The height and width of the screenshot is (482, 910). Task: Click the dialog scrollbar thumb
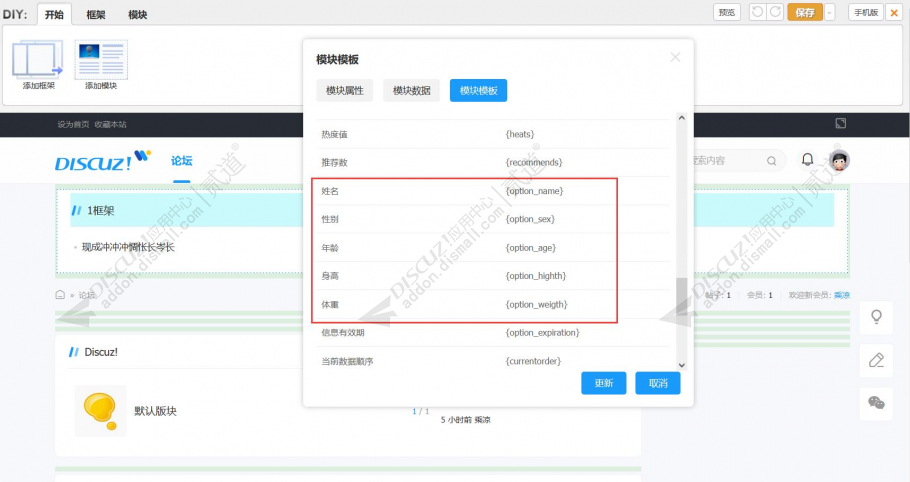coord(682,299)
